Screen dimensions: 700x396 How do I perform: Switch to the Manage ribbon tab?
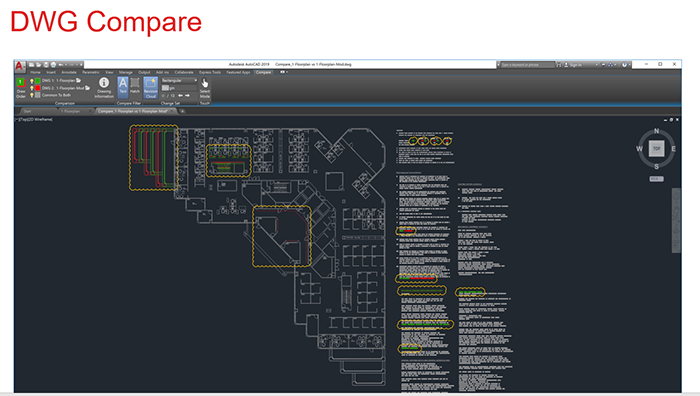125,72
